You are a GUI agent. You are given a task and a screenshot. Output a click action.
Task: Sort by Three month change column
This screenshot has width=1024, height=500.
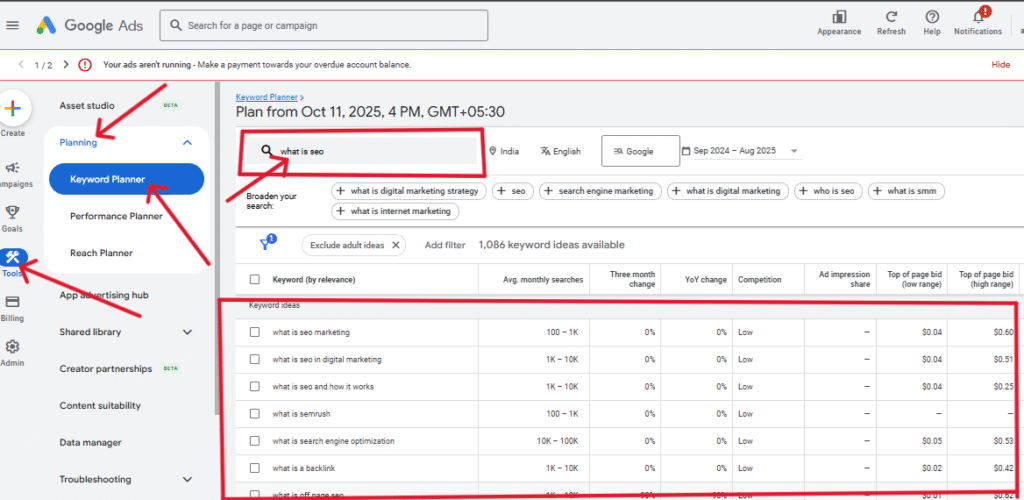point(632,279)
